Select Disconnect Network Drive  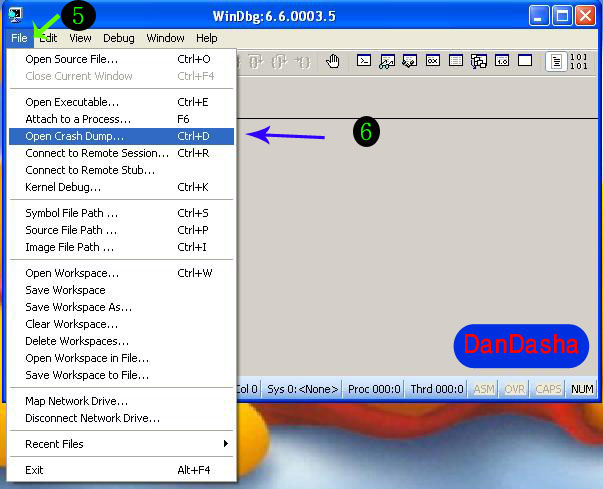(x=121, y=418)
